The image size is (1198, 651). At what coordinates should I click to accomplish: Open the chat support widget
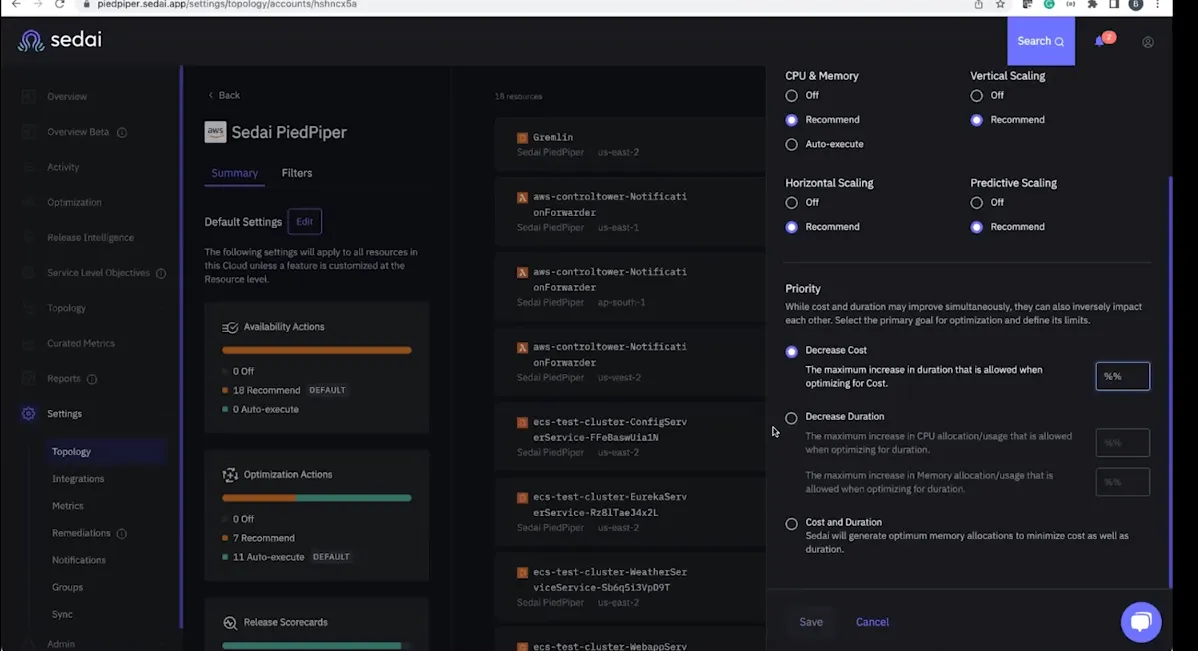click(1141, 621)
